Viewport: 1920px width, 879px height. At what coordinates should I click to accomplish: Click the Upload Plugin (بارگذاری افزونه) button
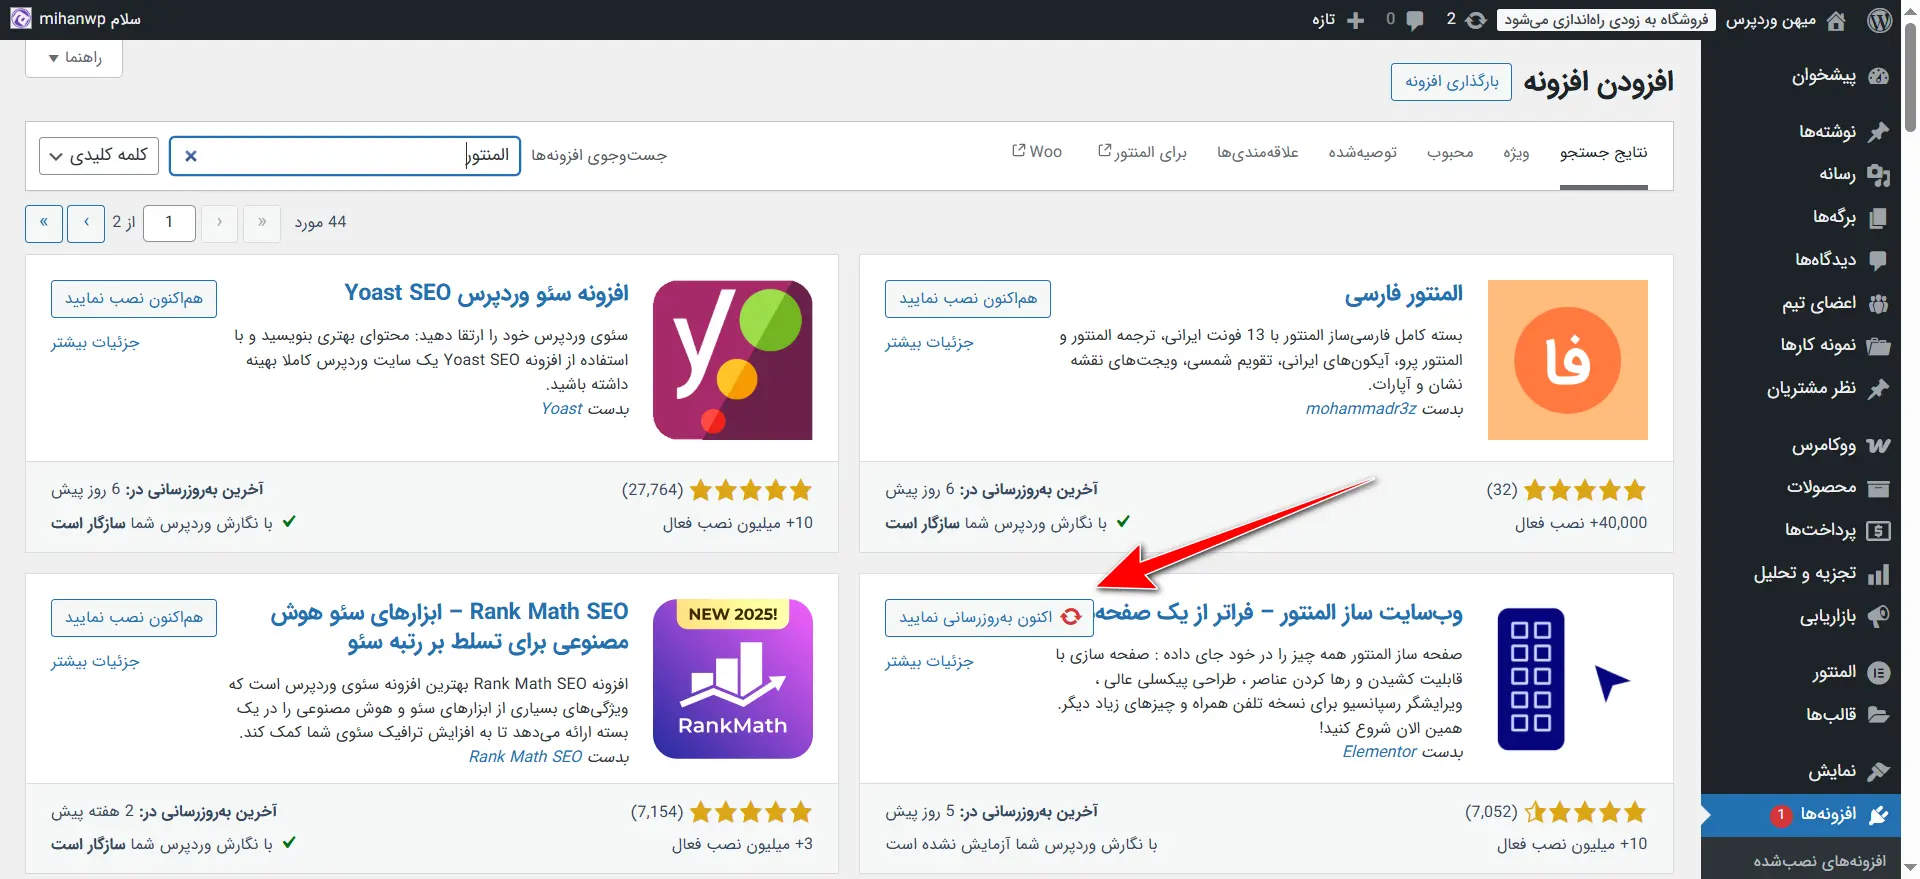(1451, 82)
